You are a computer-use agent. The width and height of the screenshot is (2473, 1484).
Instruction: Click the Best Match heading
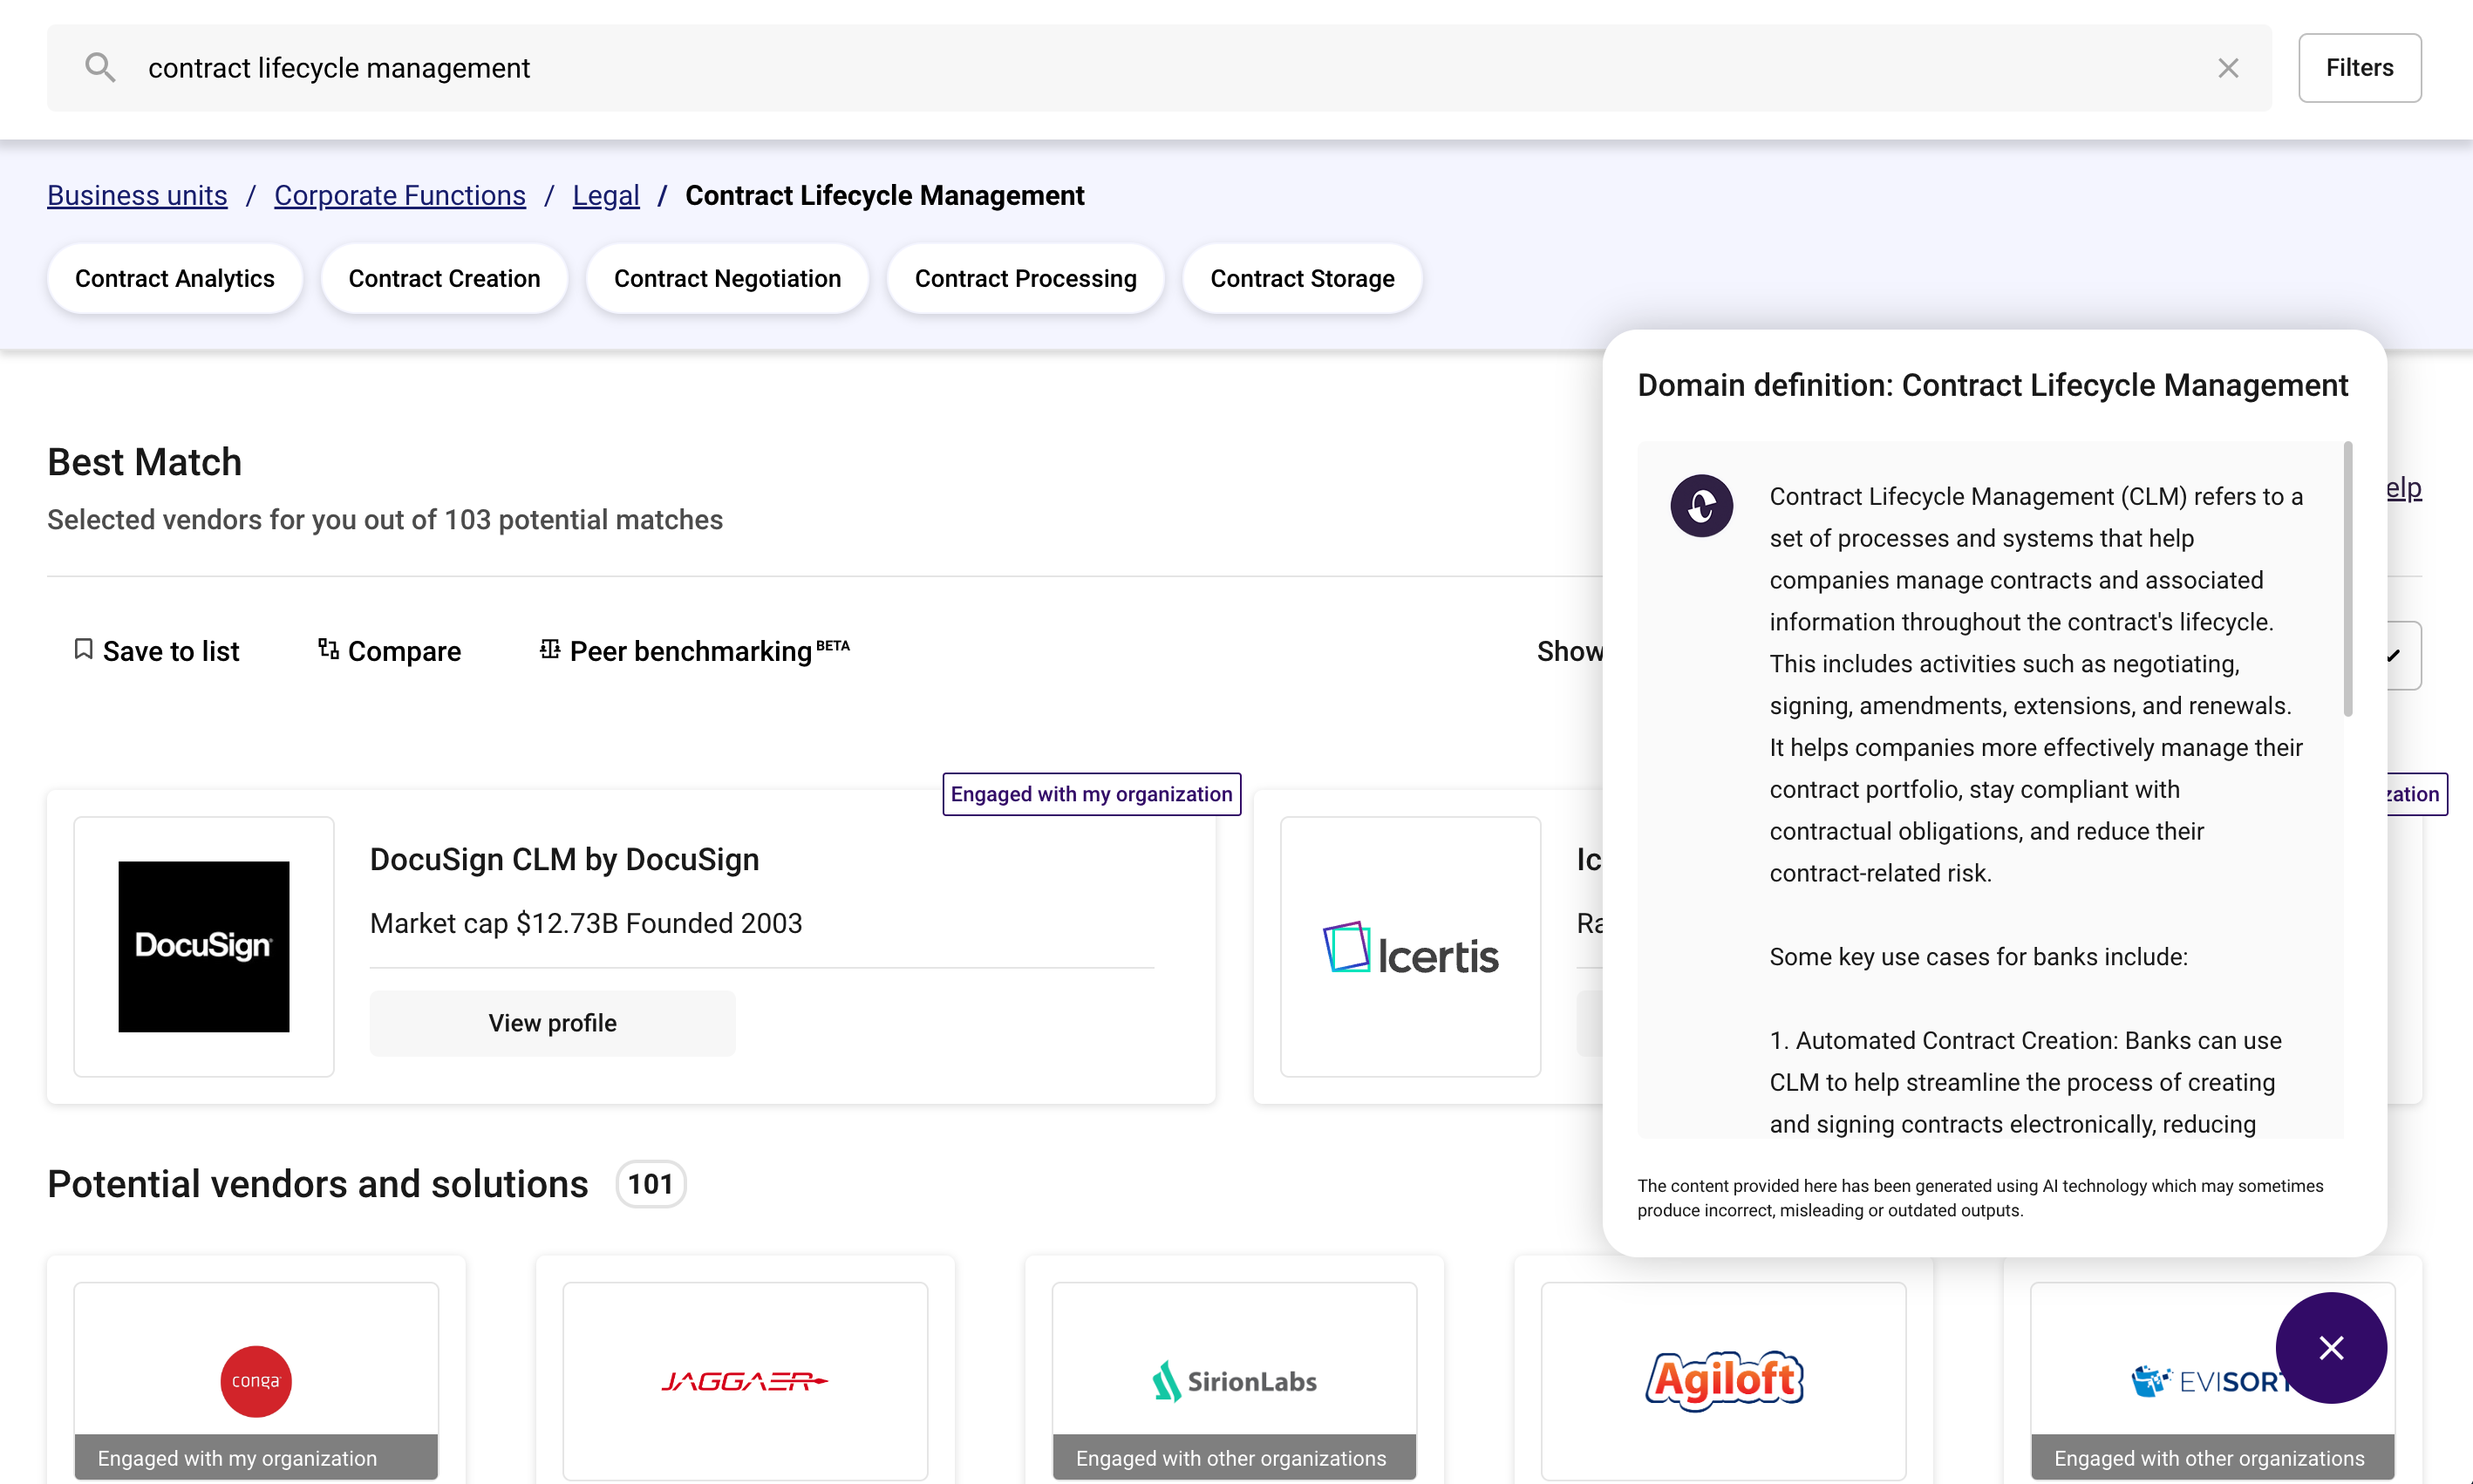click(x=145, y=462)
